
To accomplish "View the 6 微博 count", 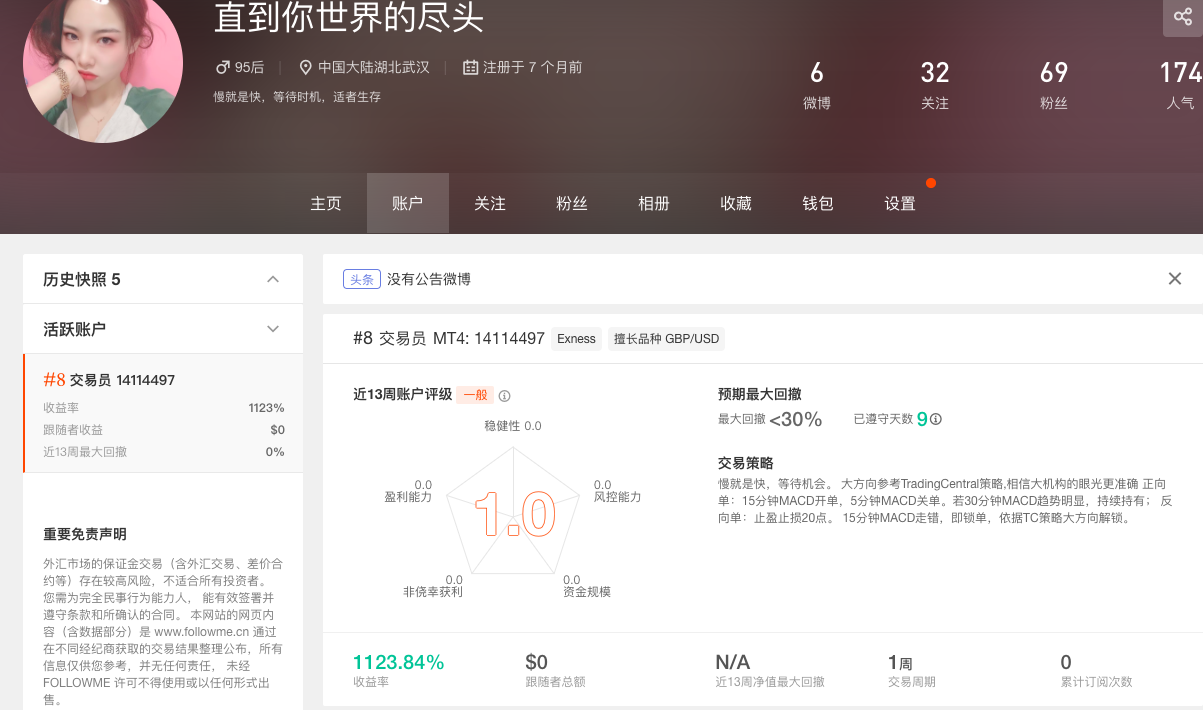I will 817,85.
